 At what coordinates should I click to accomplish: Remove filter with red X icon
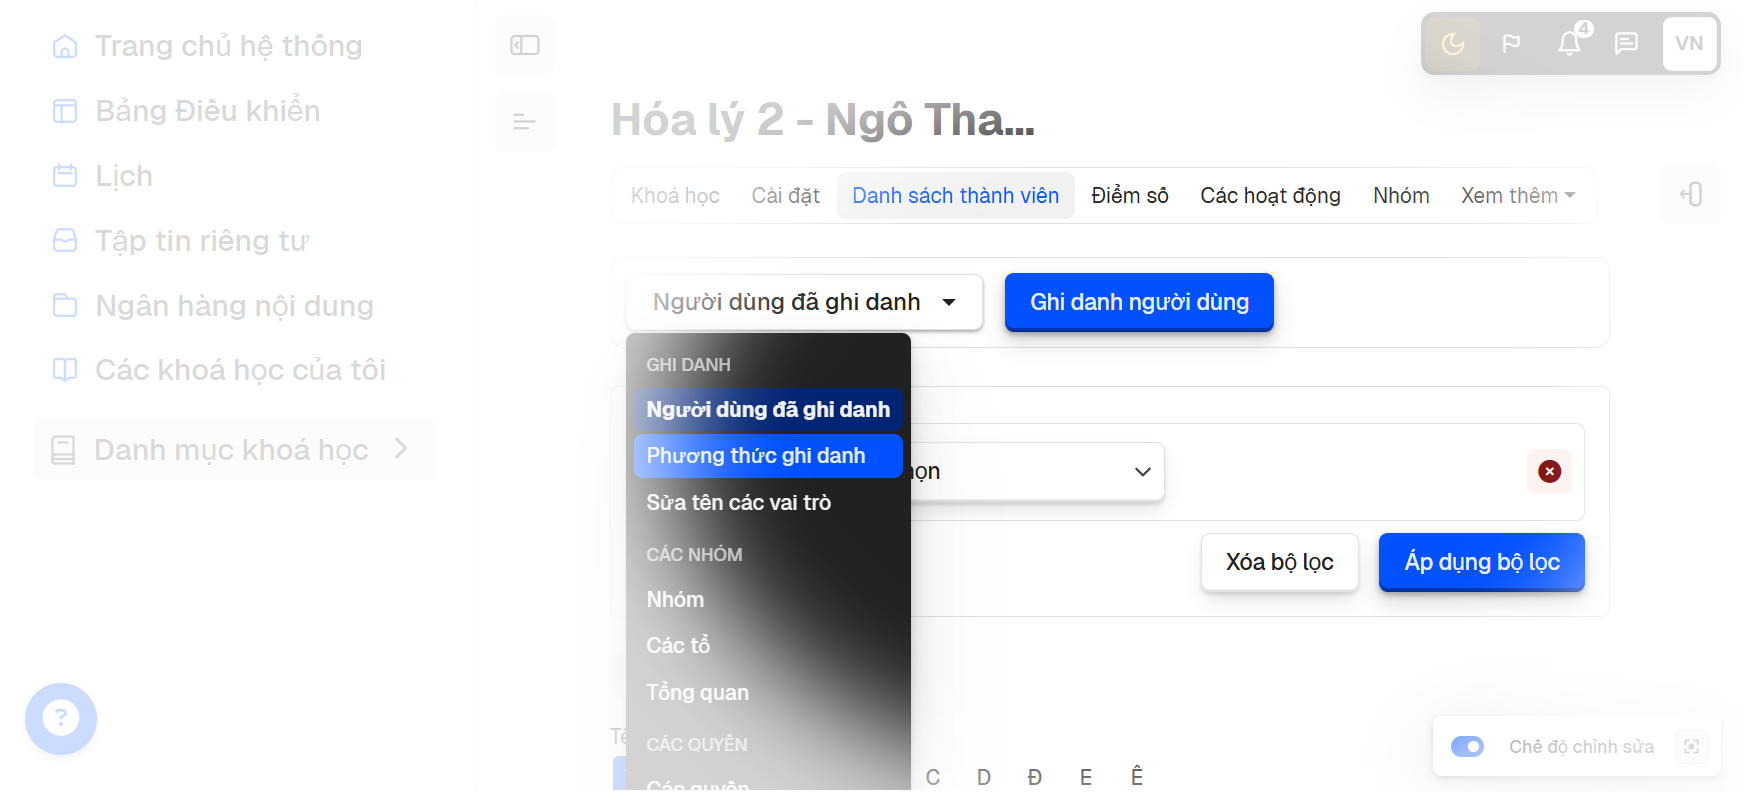[1549, 471]
